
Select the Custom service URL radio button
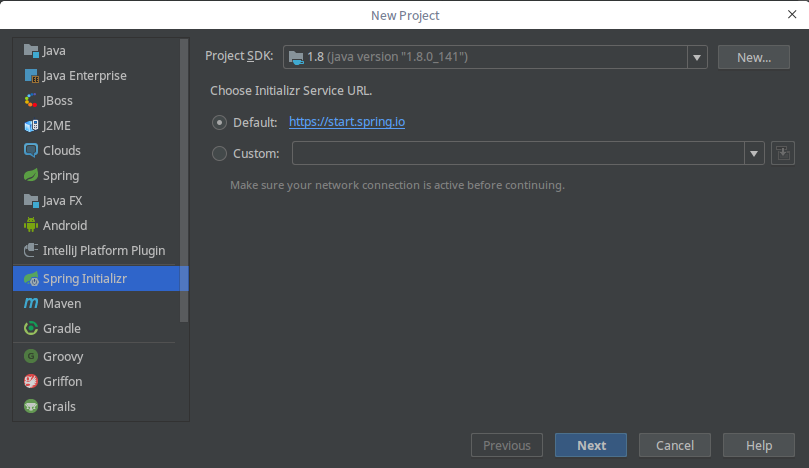pos(219,153)
